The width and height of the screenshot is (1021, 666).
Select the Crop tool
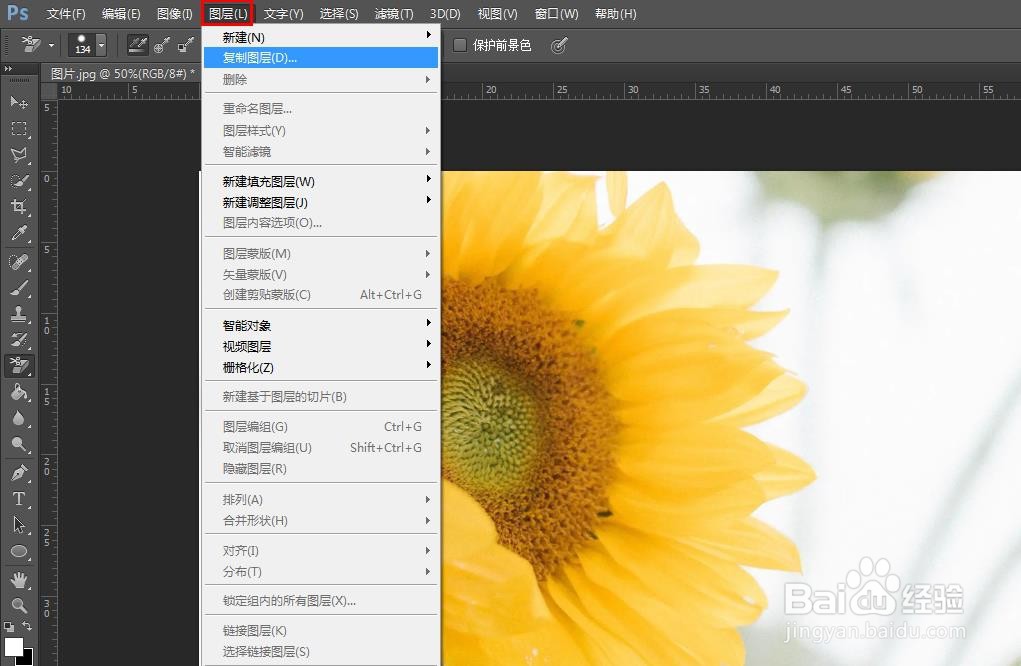pos(19,207)
